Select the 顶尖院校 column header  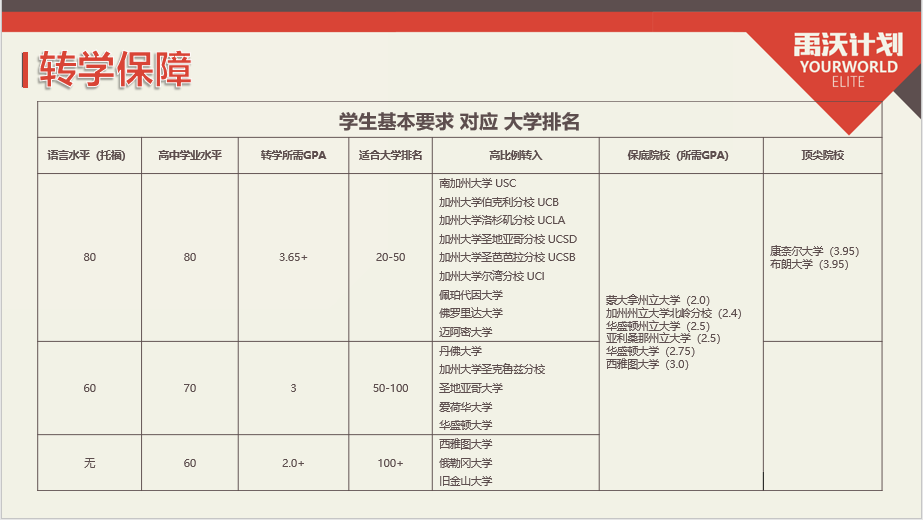822,156
